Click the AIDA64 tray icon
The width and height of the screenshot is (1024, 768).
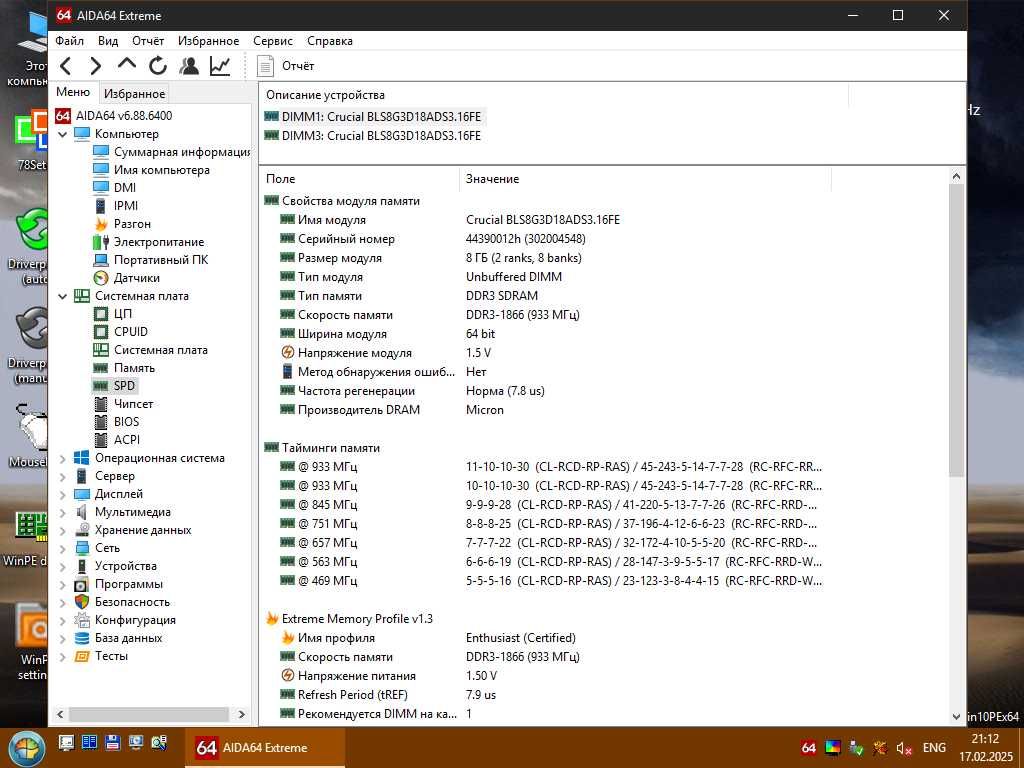click(808, 748)
